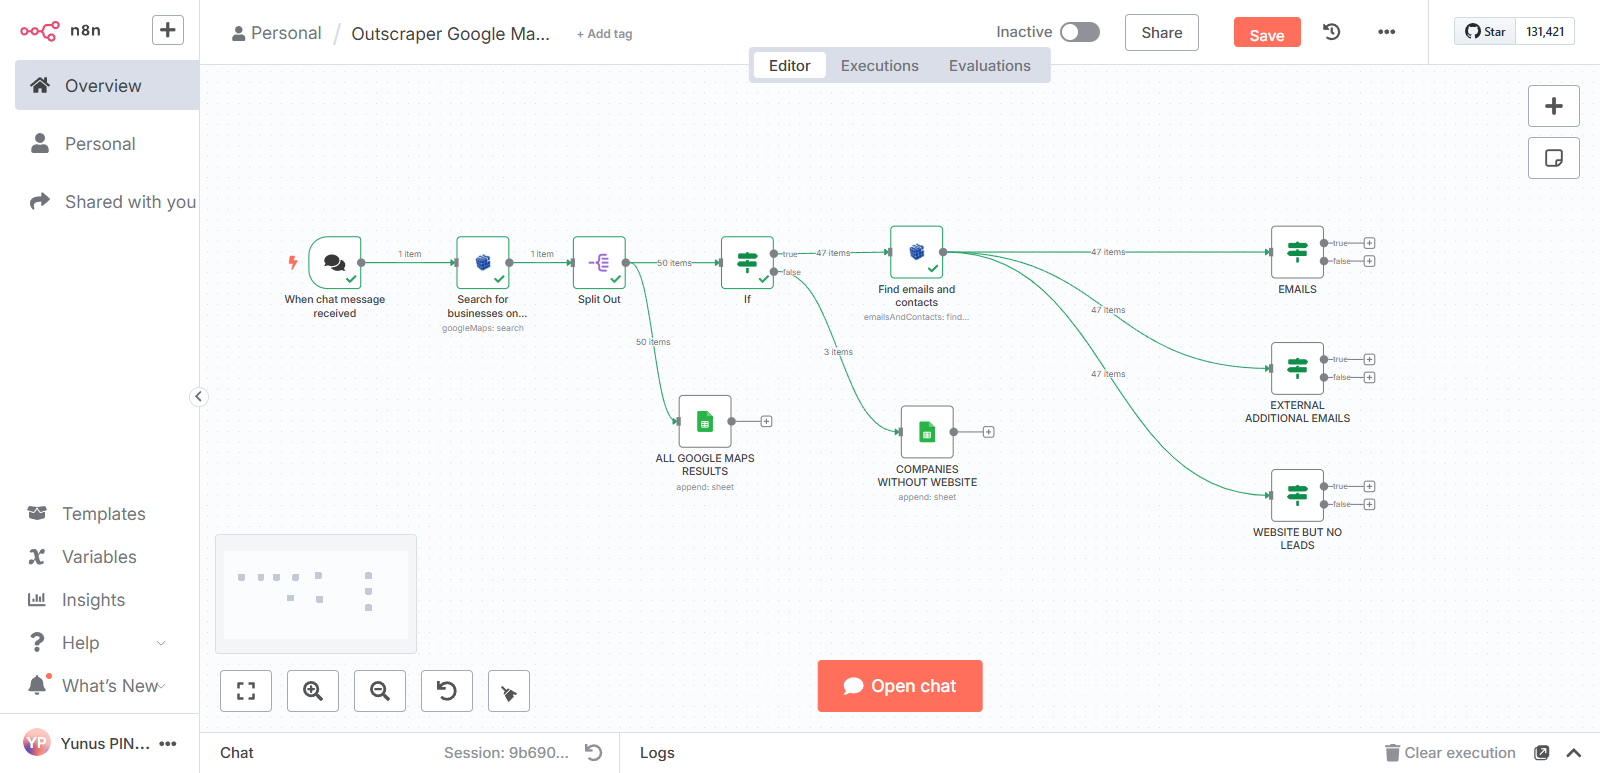Click the YP user avatar

(37, 743)
